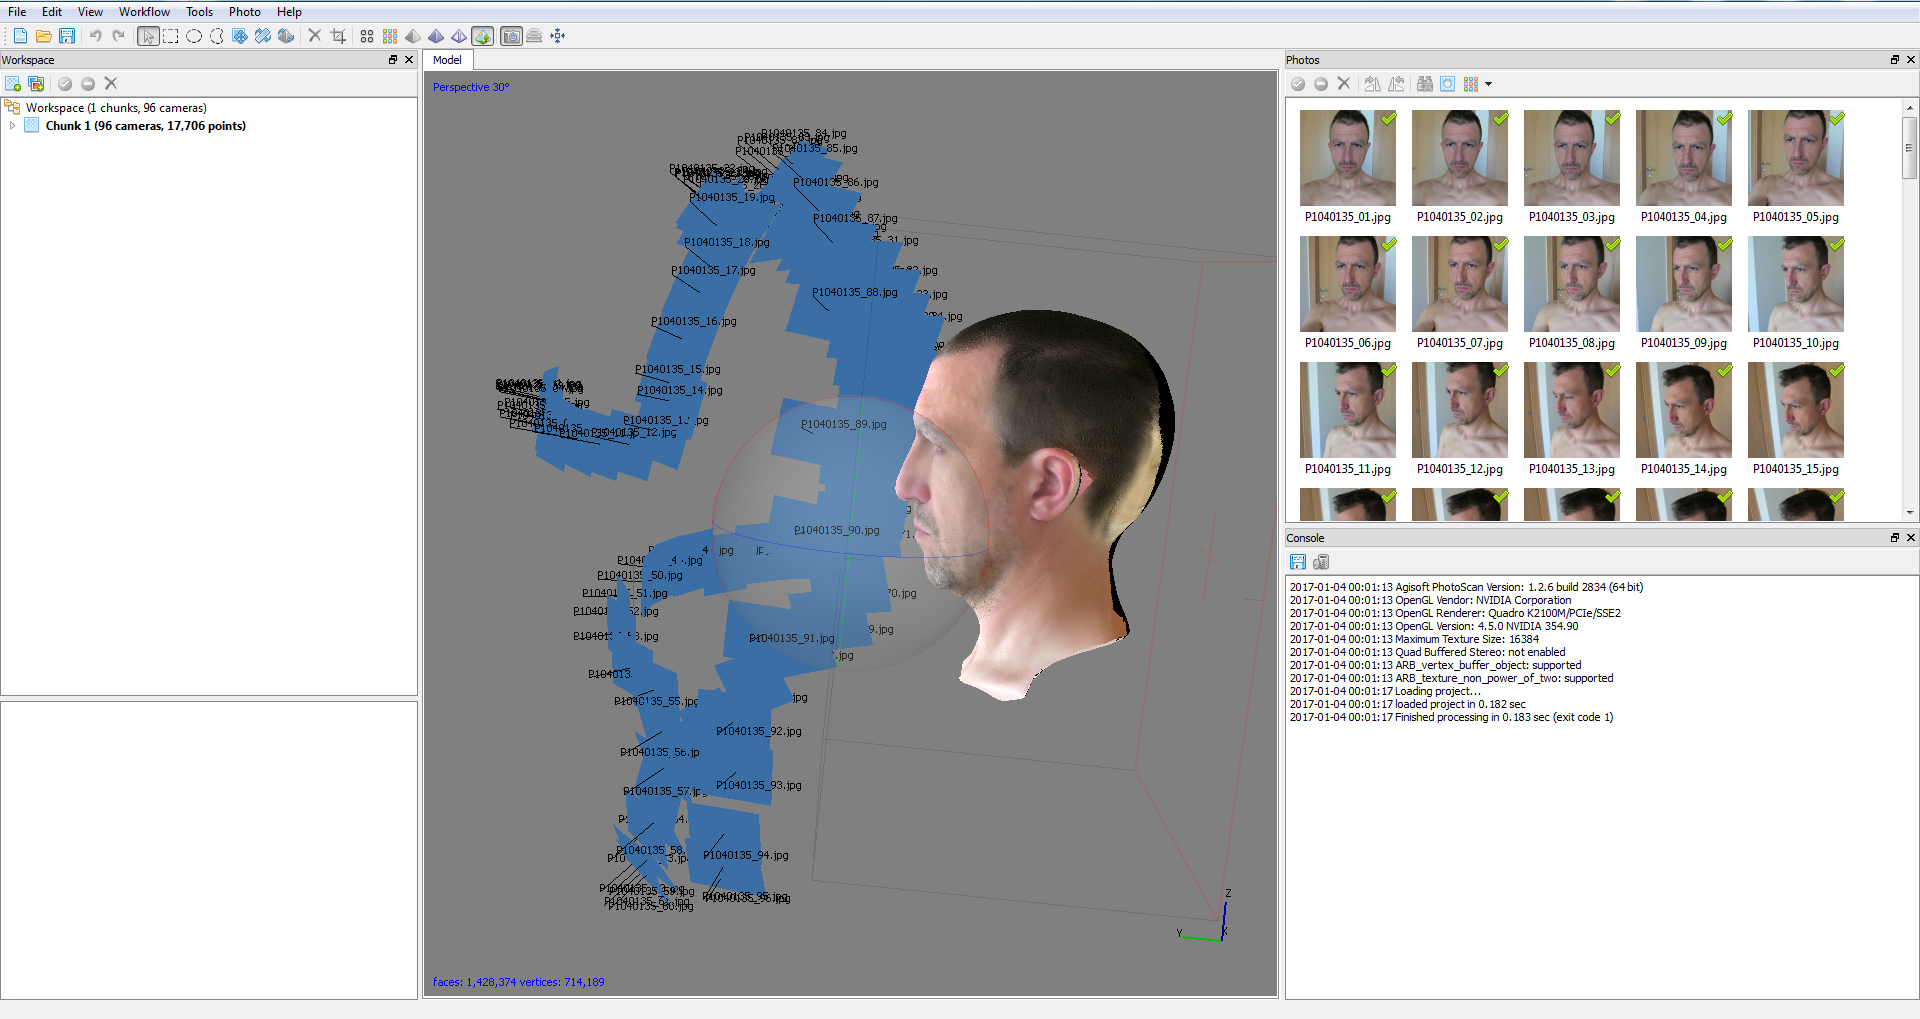Select Chunk 1 (96 cameras, 17,706 points)

coord(146,126)
